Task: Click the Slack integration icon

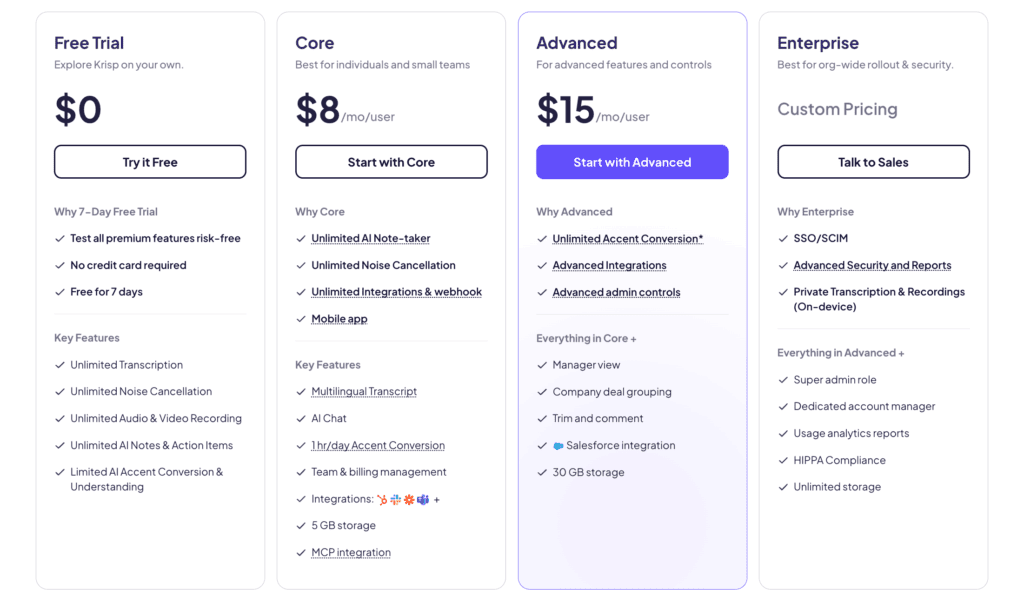Action: tap(395, 499)
